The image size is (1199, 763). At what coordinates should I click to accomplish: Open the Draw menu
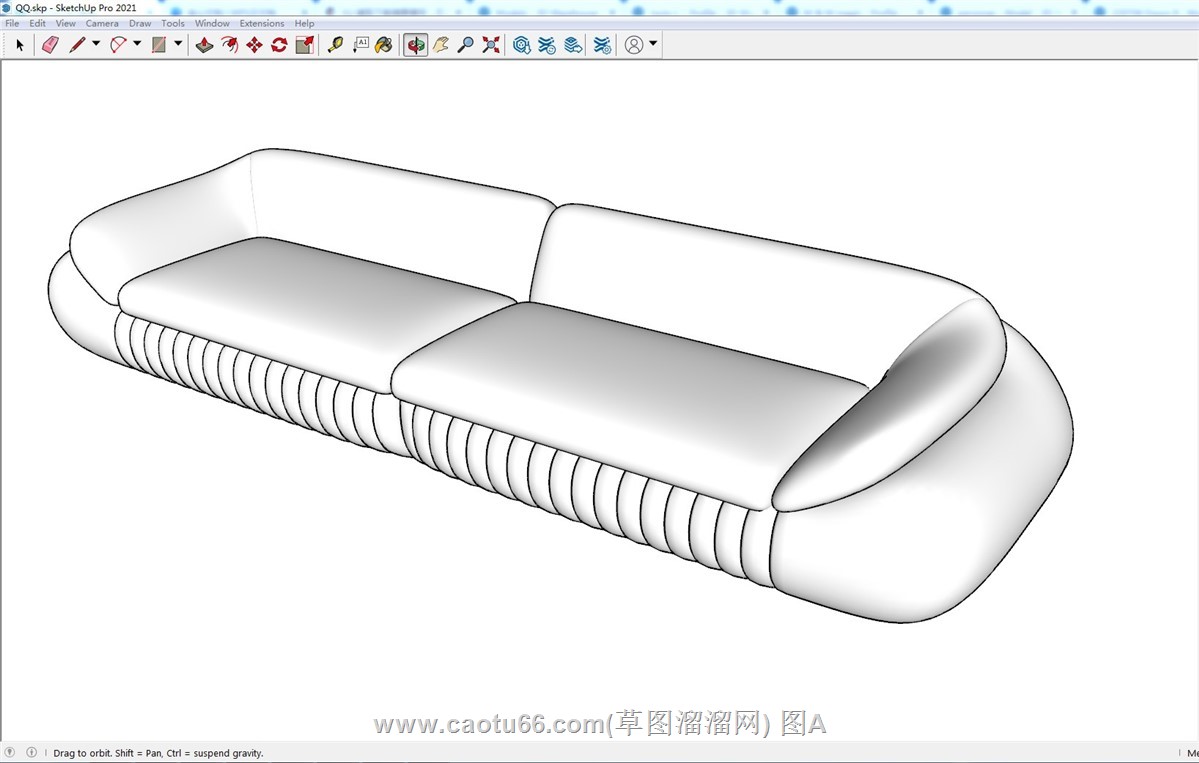[140, 23]
